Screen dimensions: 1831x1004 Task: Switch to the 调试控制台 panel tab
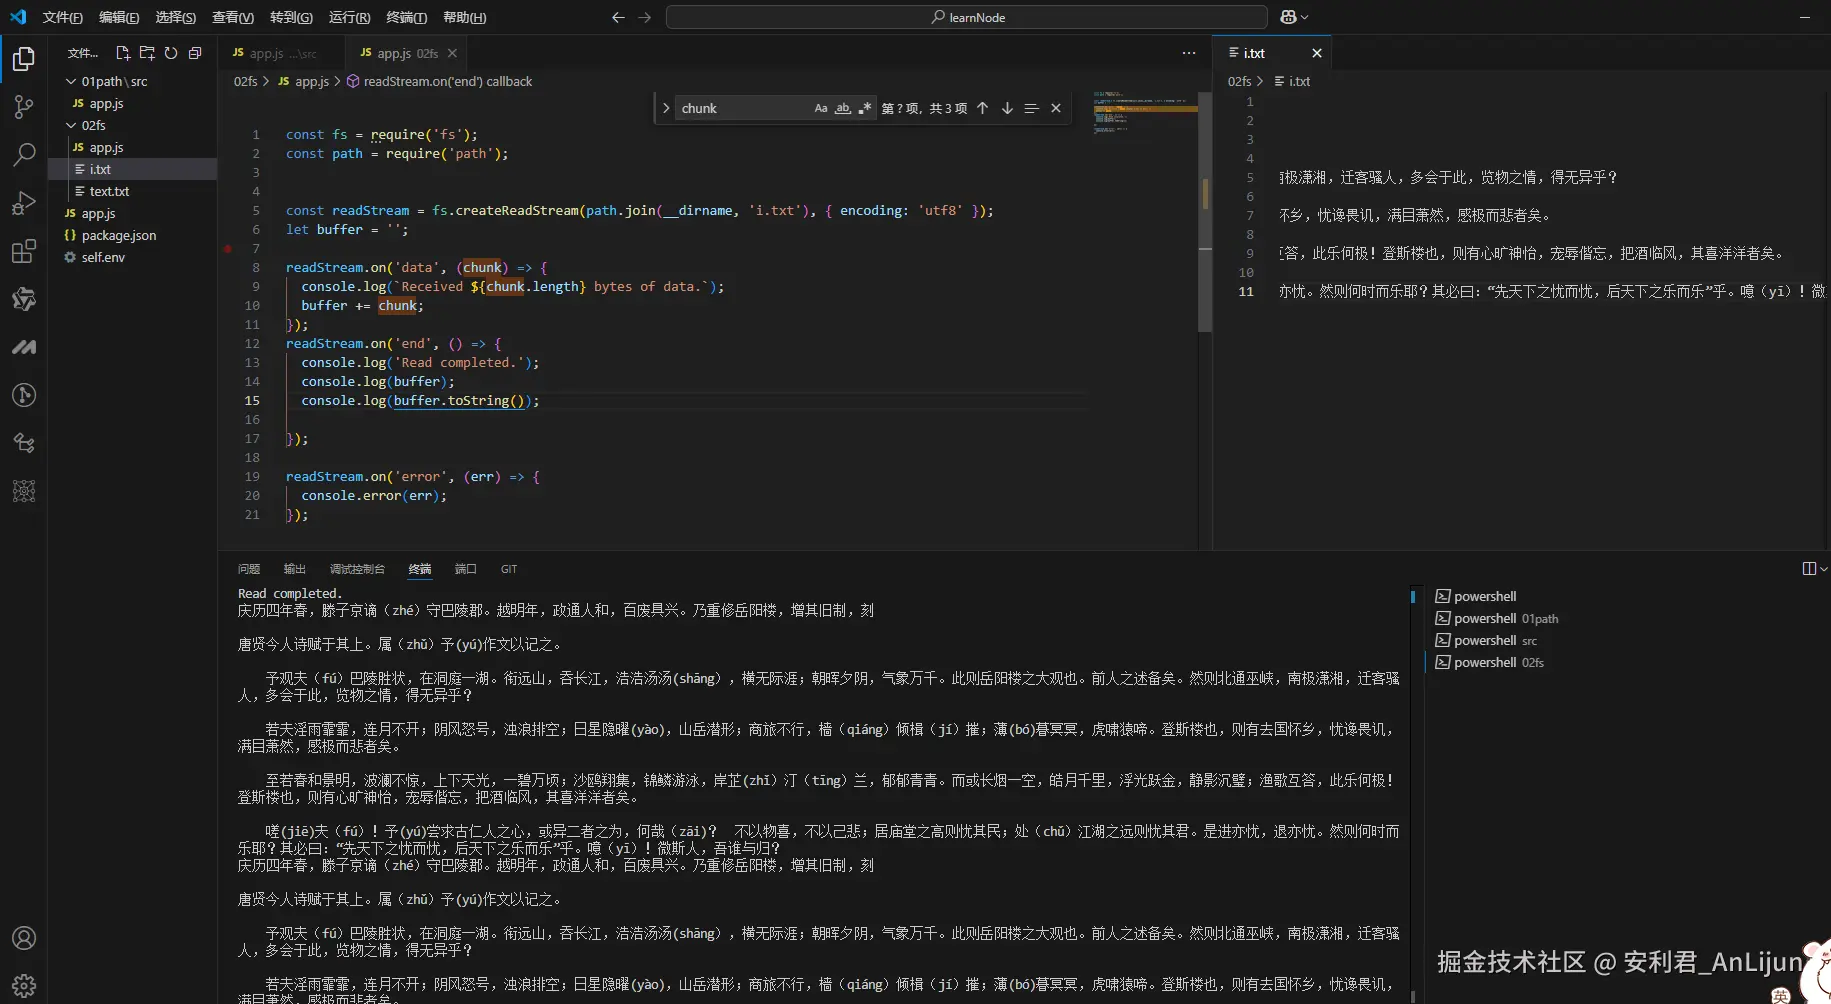click(x=357, y=569)
